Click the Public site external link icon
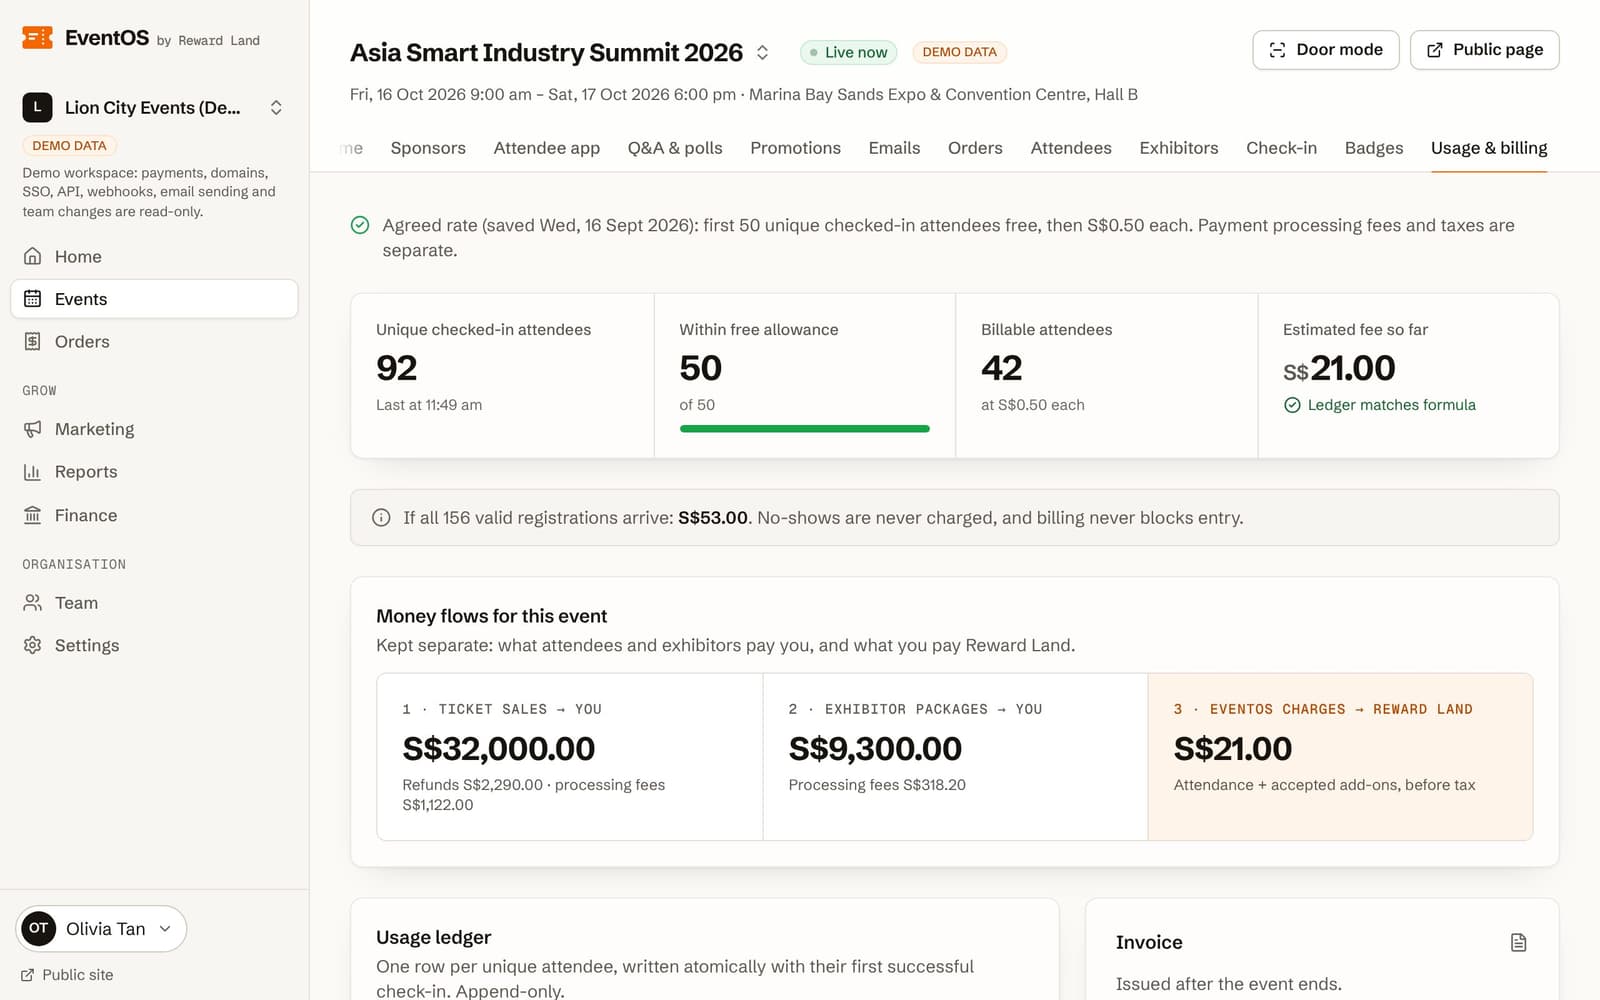Screen dimensions: 1600x1000 coord(27,975)
